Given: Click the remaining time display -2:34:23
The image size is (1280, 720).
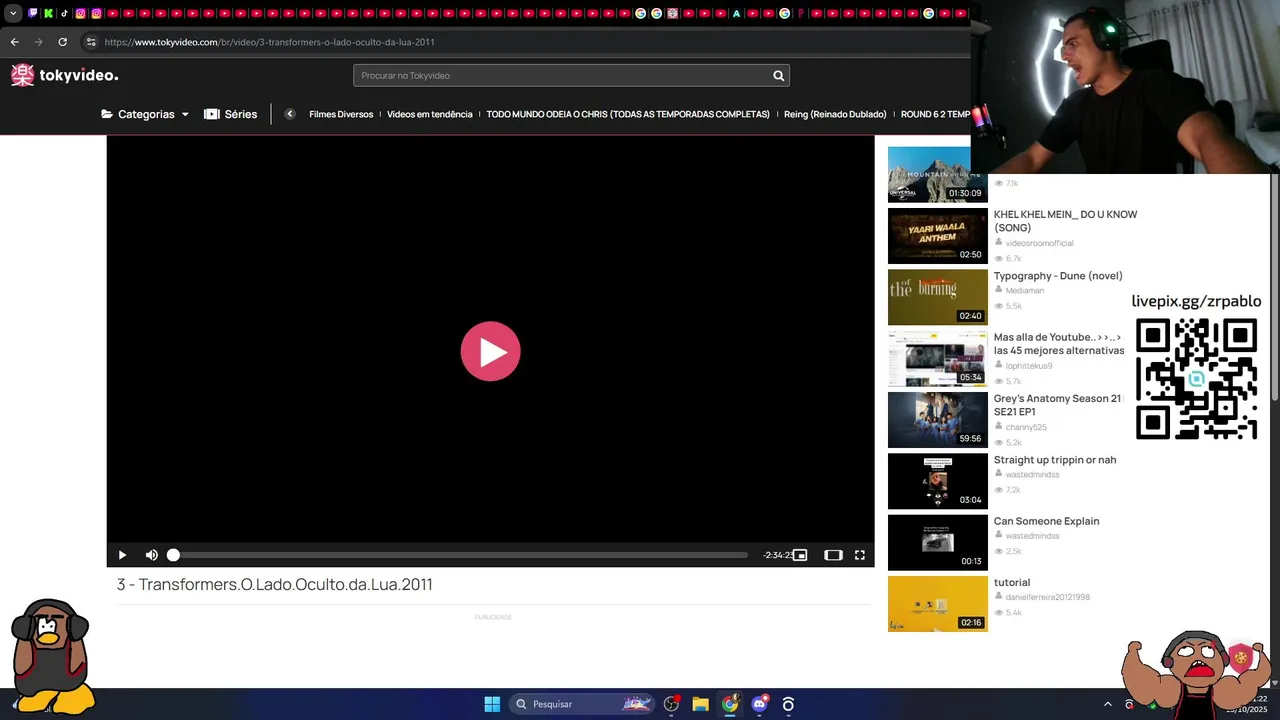Looking at the screenshot, I should [777, 555].
